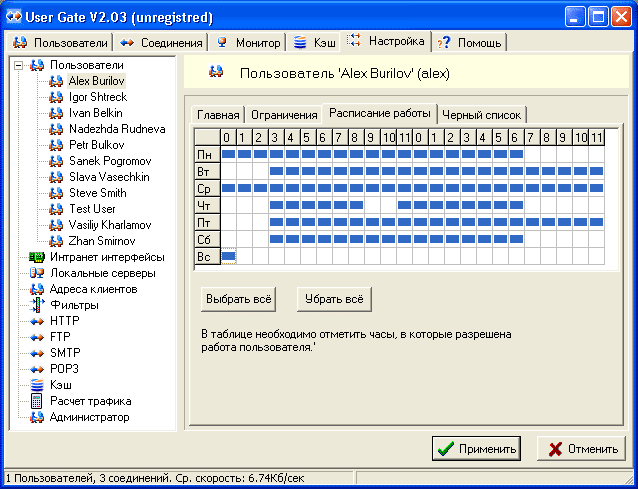Switch to the Ограничения subtab
638x489 pixels.
click(x=284, y=115)
